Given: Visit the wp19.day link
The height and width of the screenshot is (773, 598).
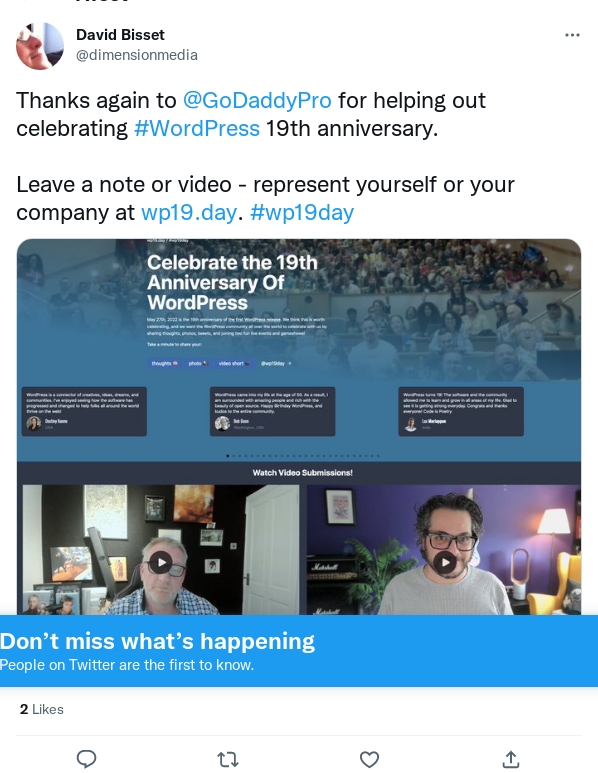Looking at the screenshot, I should pyautogui.click(x=189, y=212).
